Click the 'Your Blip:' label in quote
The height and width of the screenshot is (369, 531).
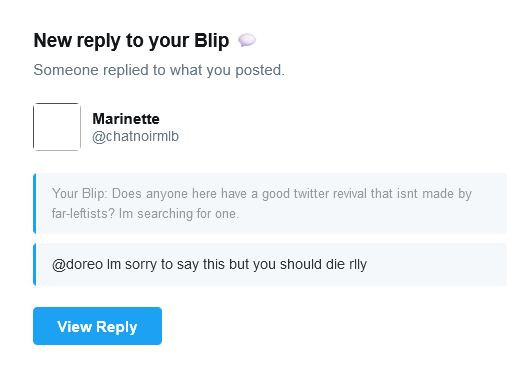80,194
